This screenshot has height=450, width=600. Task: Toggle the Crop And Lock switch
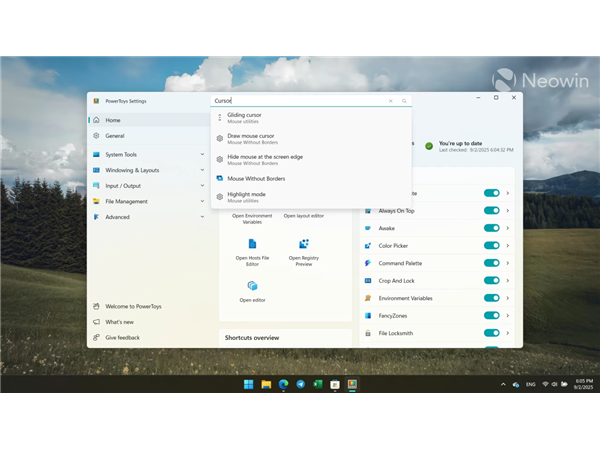click(492, 280)
